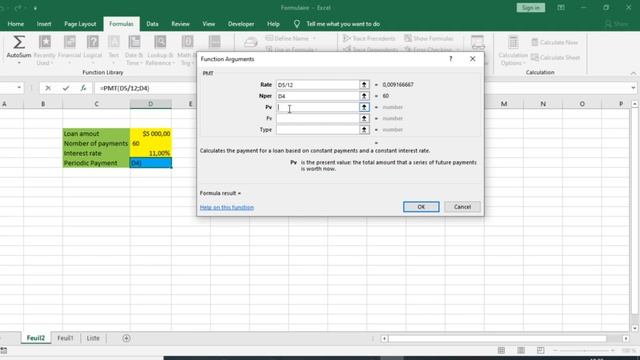This screenshot has height=360, width=640.
Task: Confirm with the OK button
Action: [421, 207]
